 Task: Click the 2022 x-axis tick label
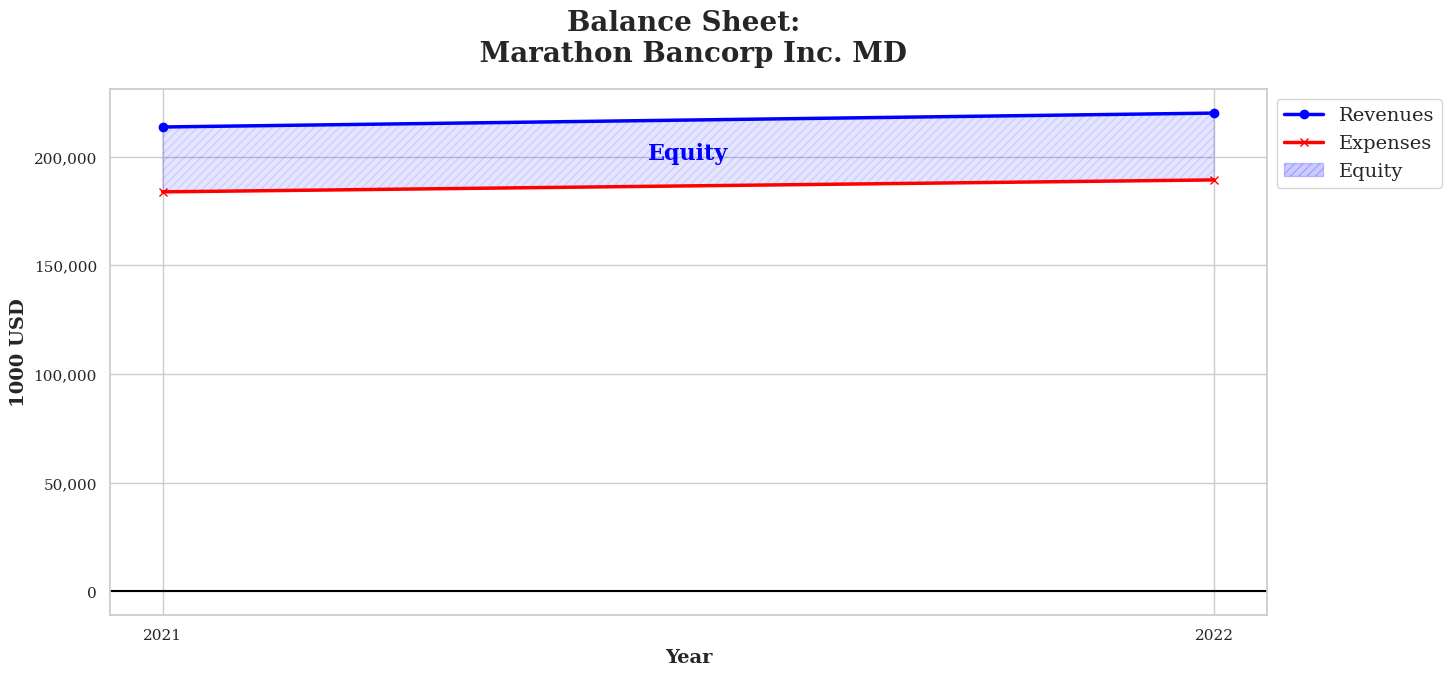(x=1214, y=635)
